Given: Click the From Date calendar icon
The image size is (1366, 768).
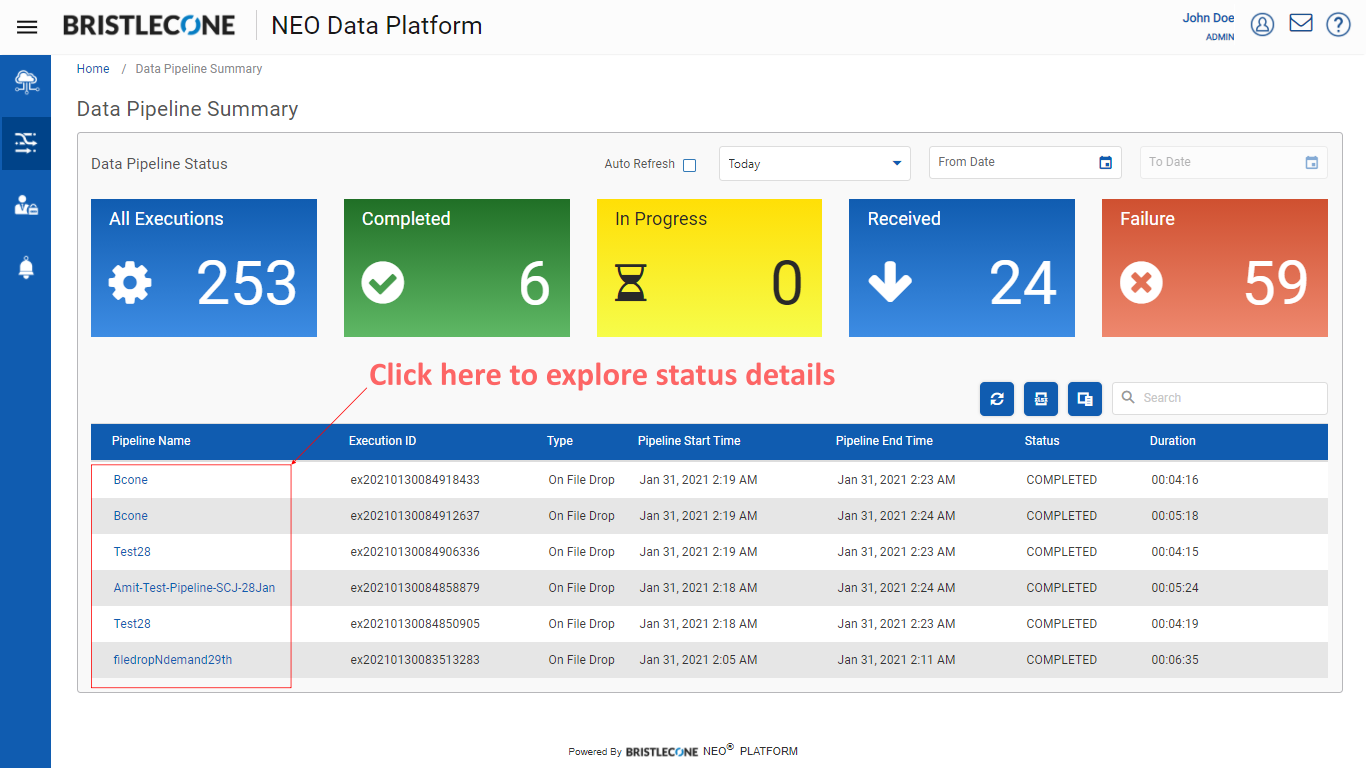Looking at the screenshot, I should click(x=1105, y=163).
